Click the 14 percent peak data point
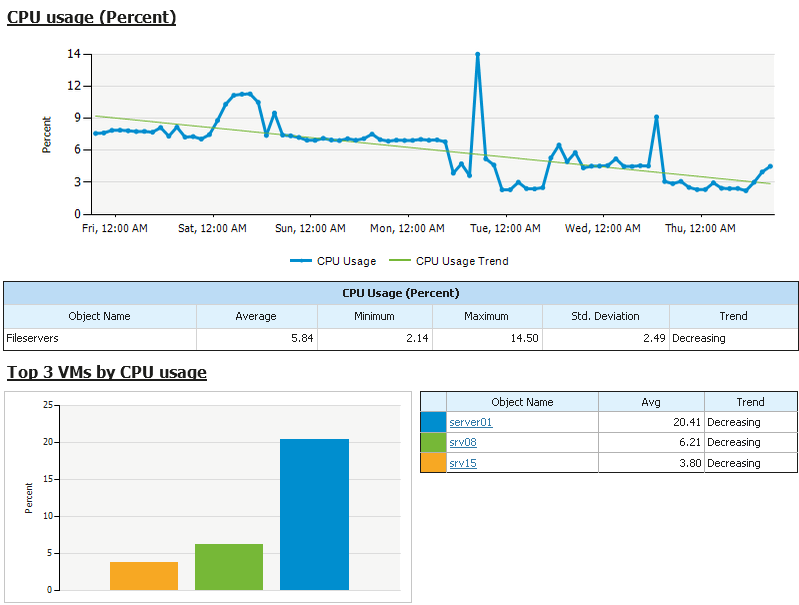 [x=477, y=54]
